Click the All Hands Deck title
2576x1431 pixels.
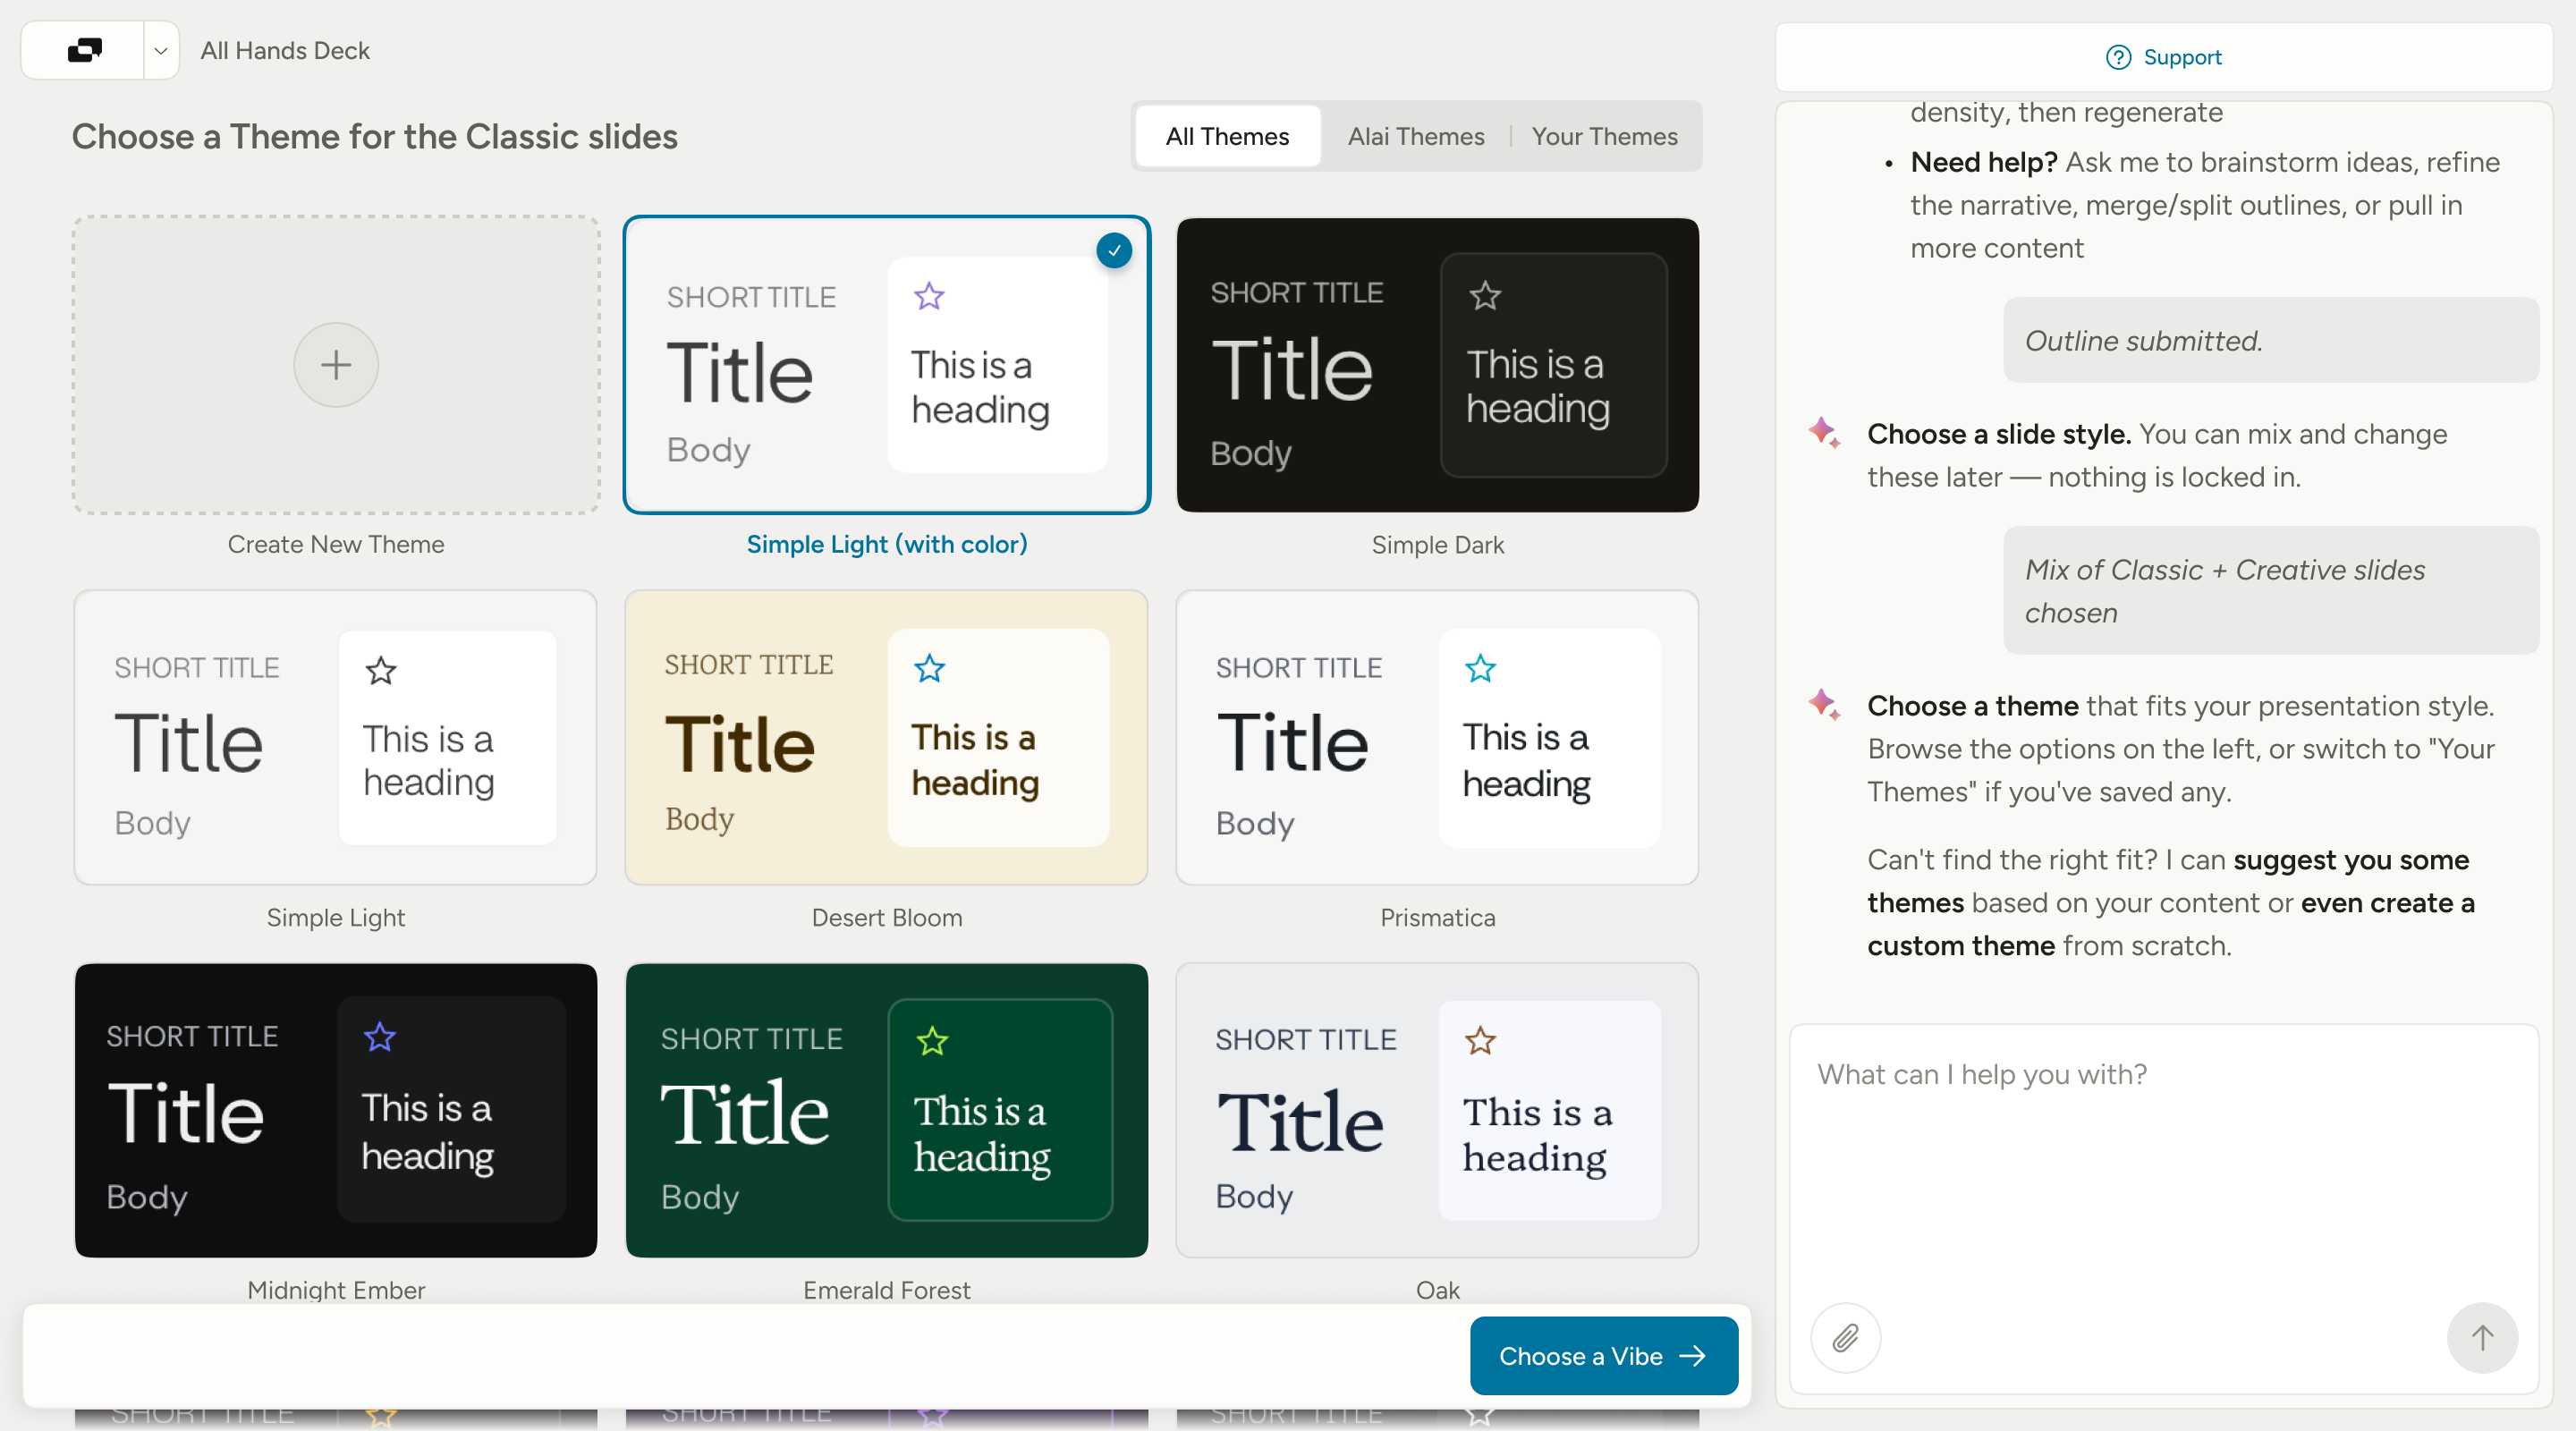[285, 51]
